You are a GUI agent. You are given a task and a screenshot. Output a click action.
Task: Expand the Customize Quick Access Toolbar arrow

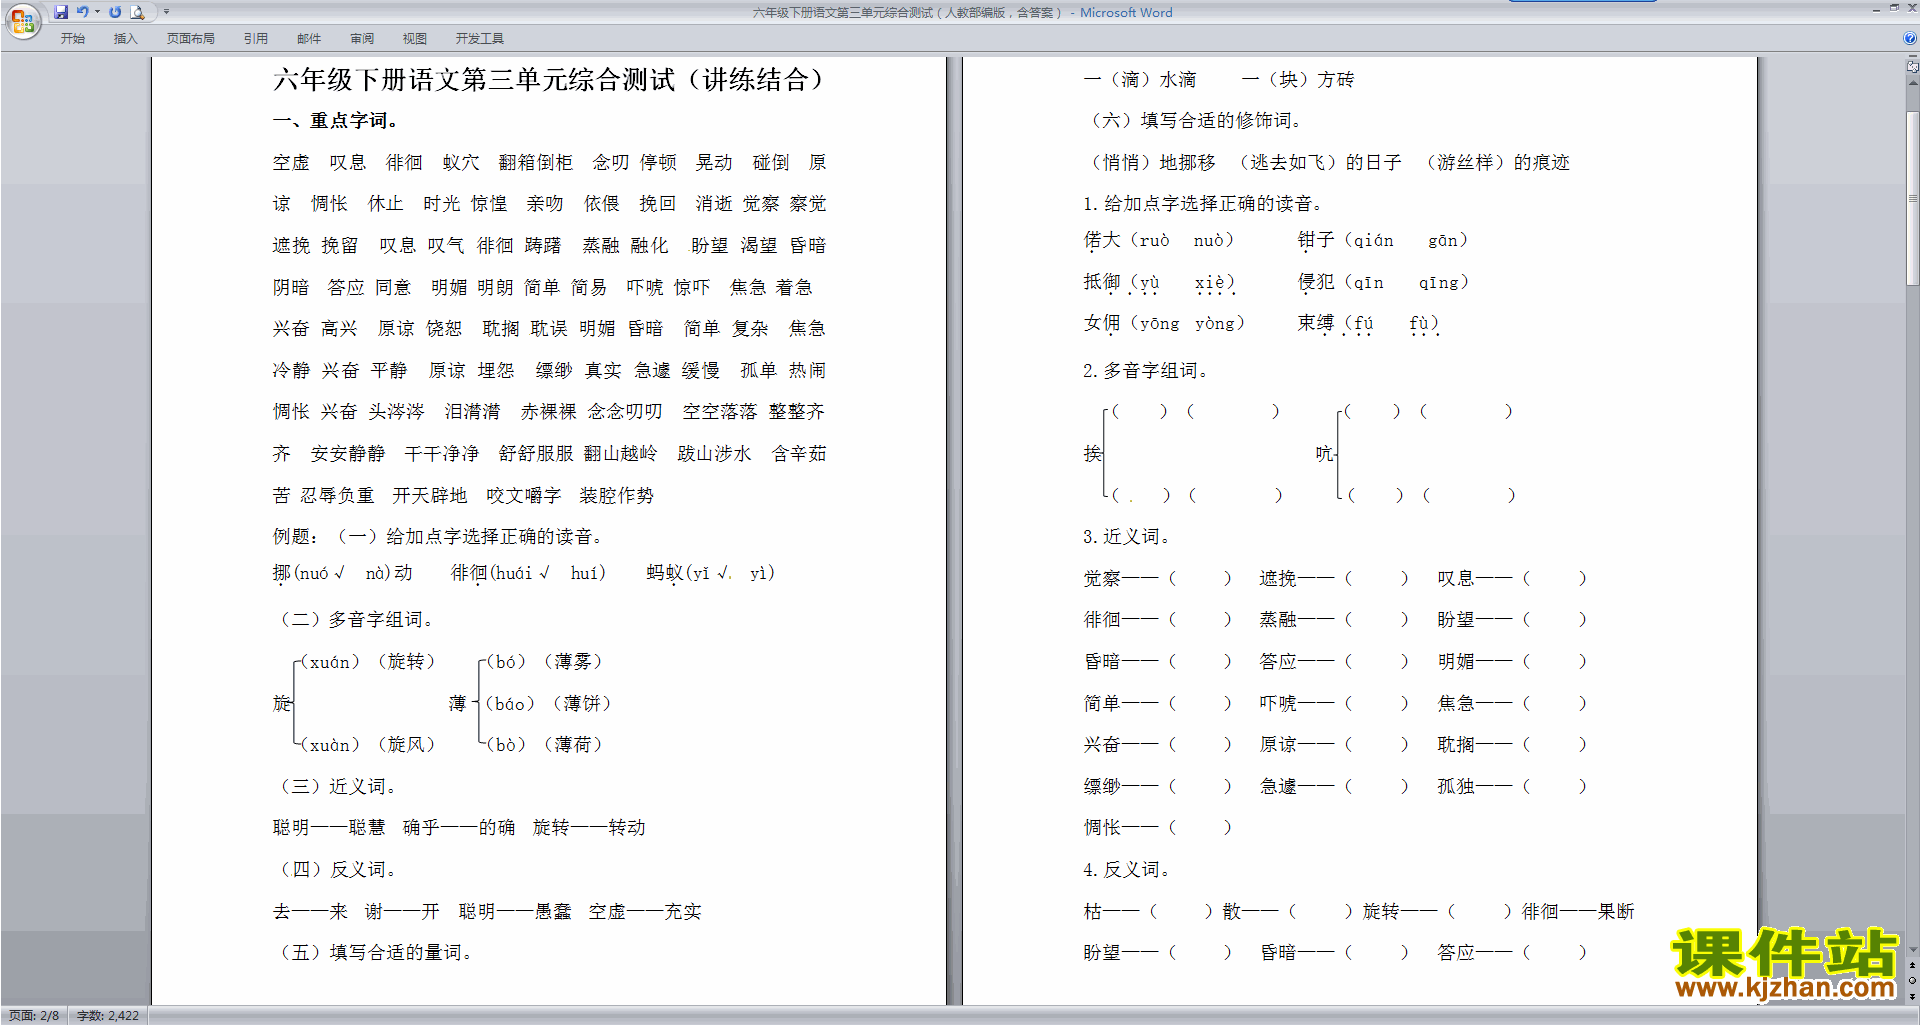click(166, 12)
